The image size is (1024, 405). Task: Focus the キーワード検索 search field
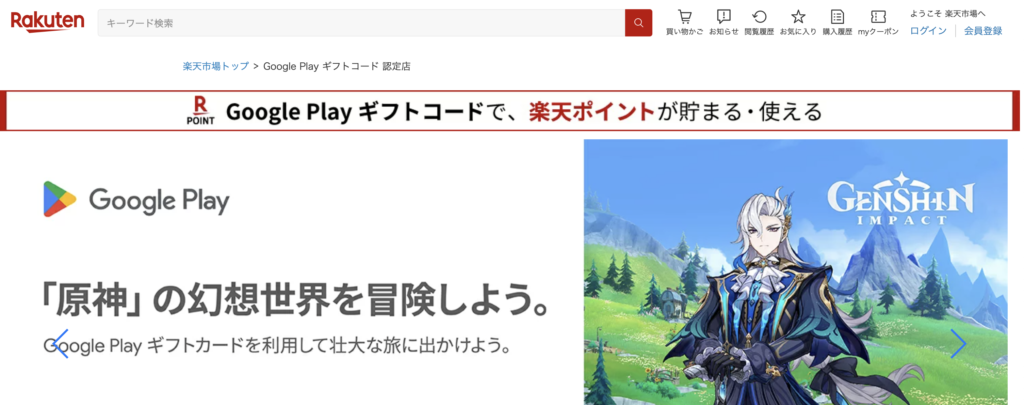(x=360, y=23)
